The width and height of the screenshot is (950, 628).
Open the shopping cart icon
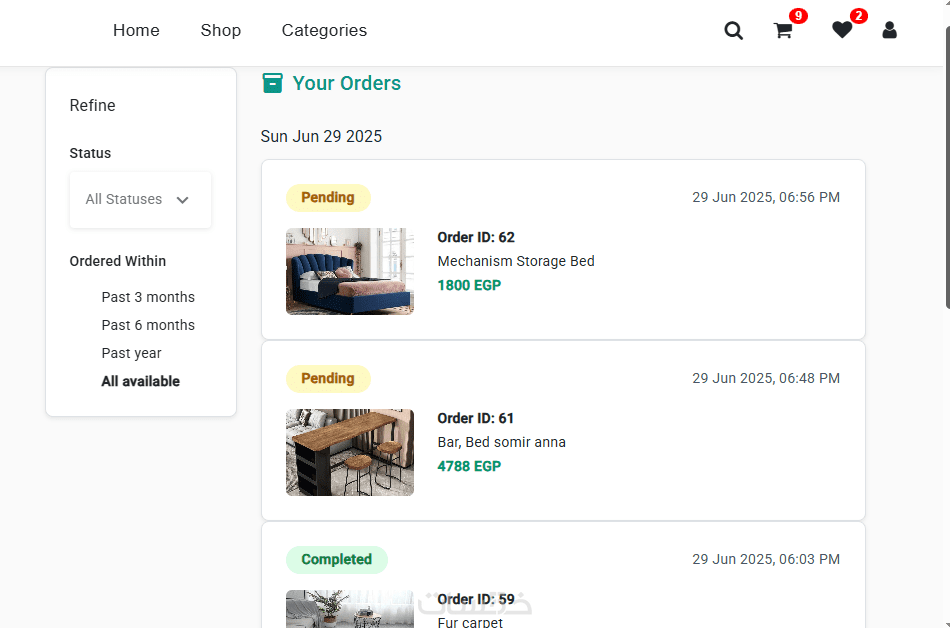(783, 31)
